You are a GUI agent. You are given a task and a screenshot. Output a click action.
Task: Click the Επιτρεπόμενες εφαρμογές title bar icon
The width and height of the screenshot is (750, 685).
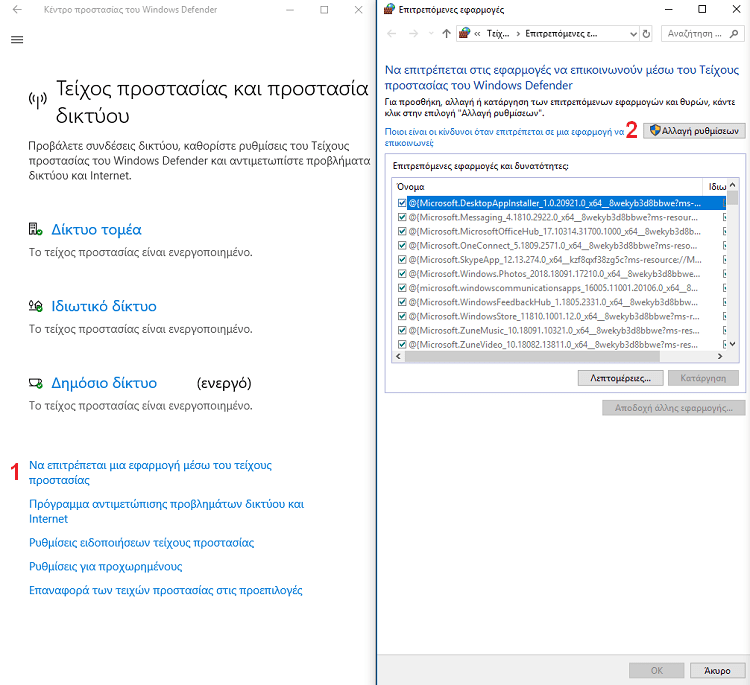click(x=389, y=9)
